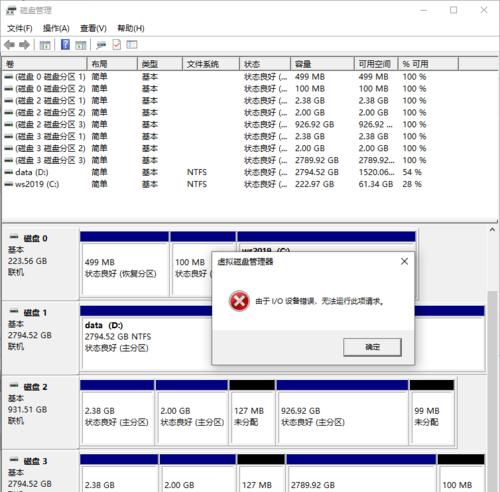This screenshot has width=500, height=492.
Task: Click the Back arrow toolbar icon
Action: tap(9, 45)
